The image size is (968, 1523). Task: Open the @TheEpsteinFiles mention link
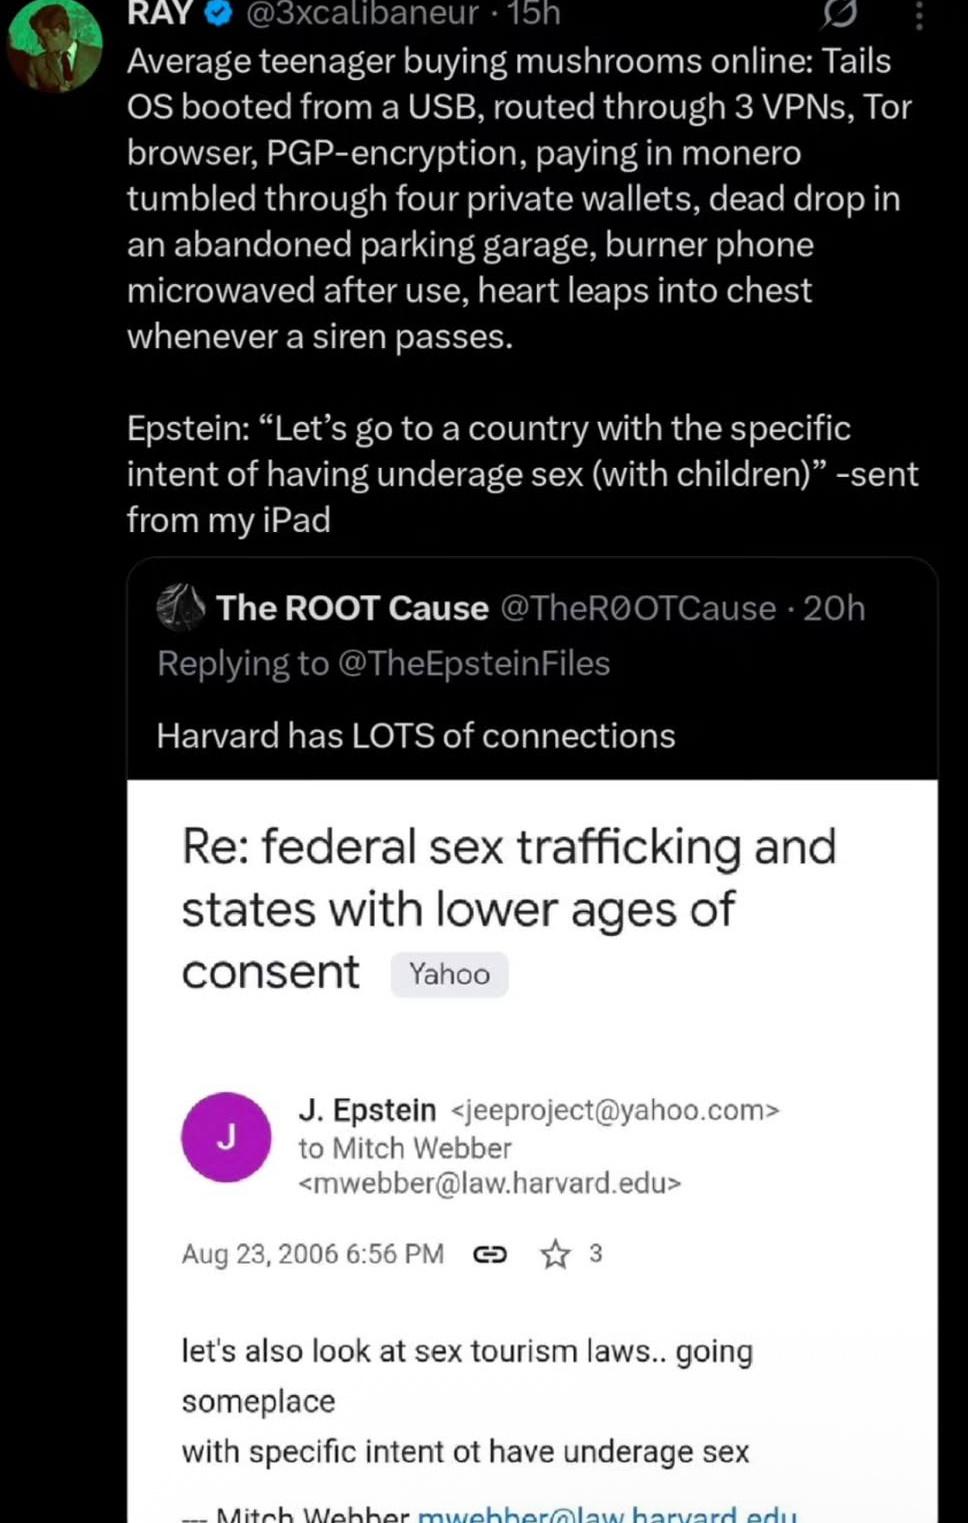pyautogui.click(x=474, y=663)
